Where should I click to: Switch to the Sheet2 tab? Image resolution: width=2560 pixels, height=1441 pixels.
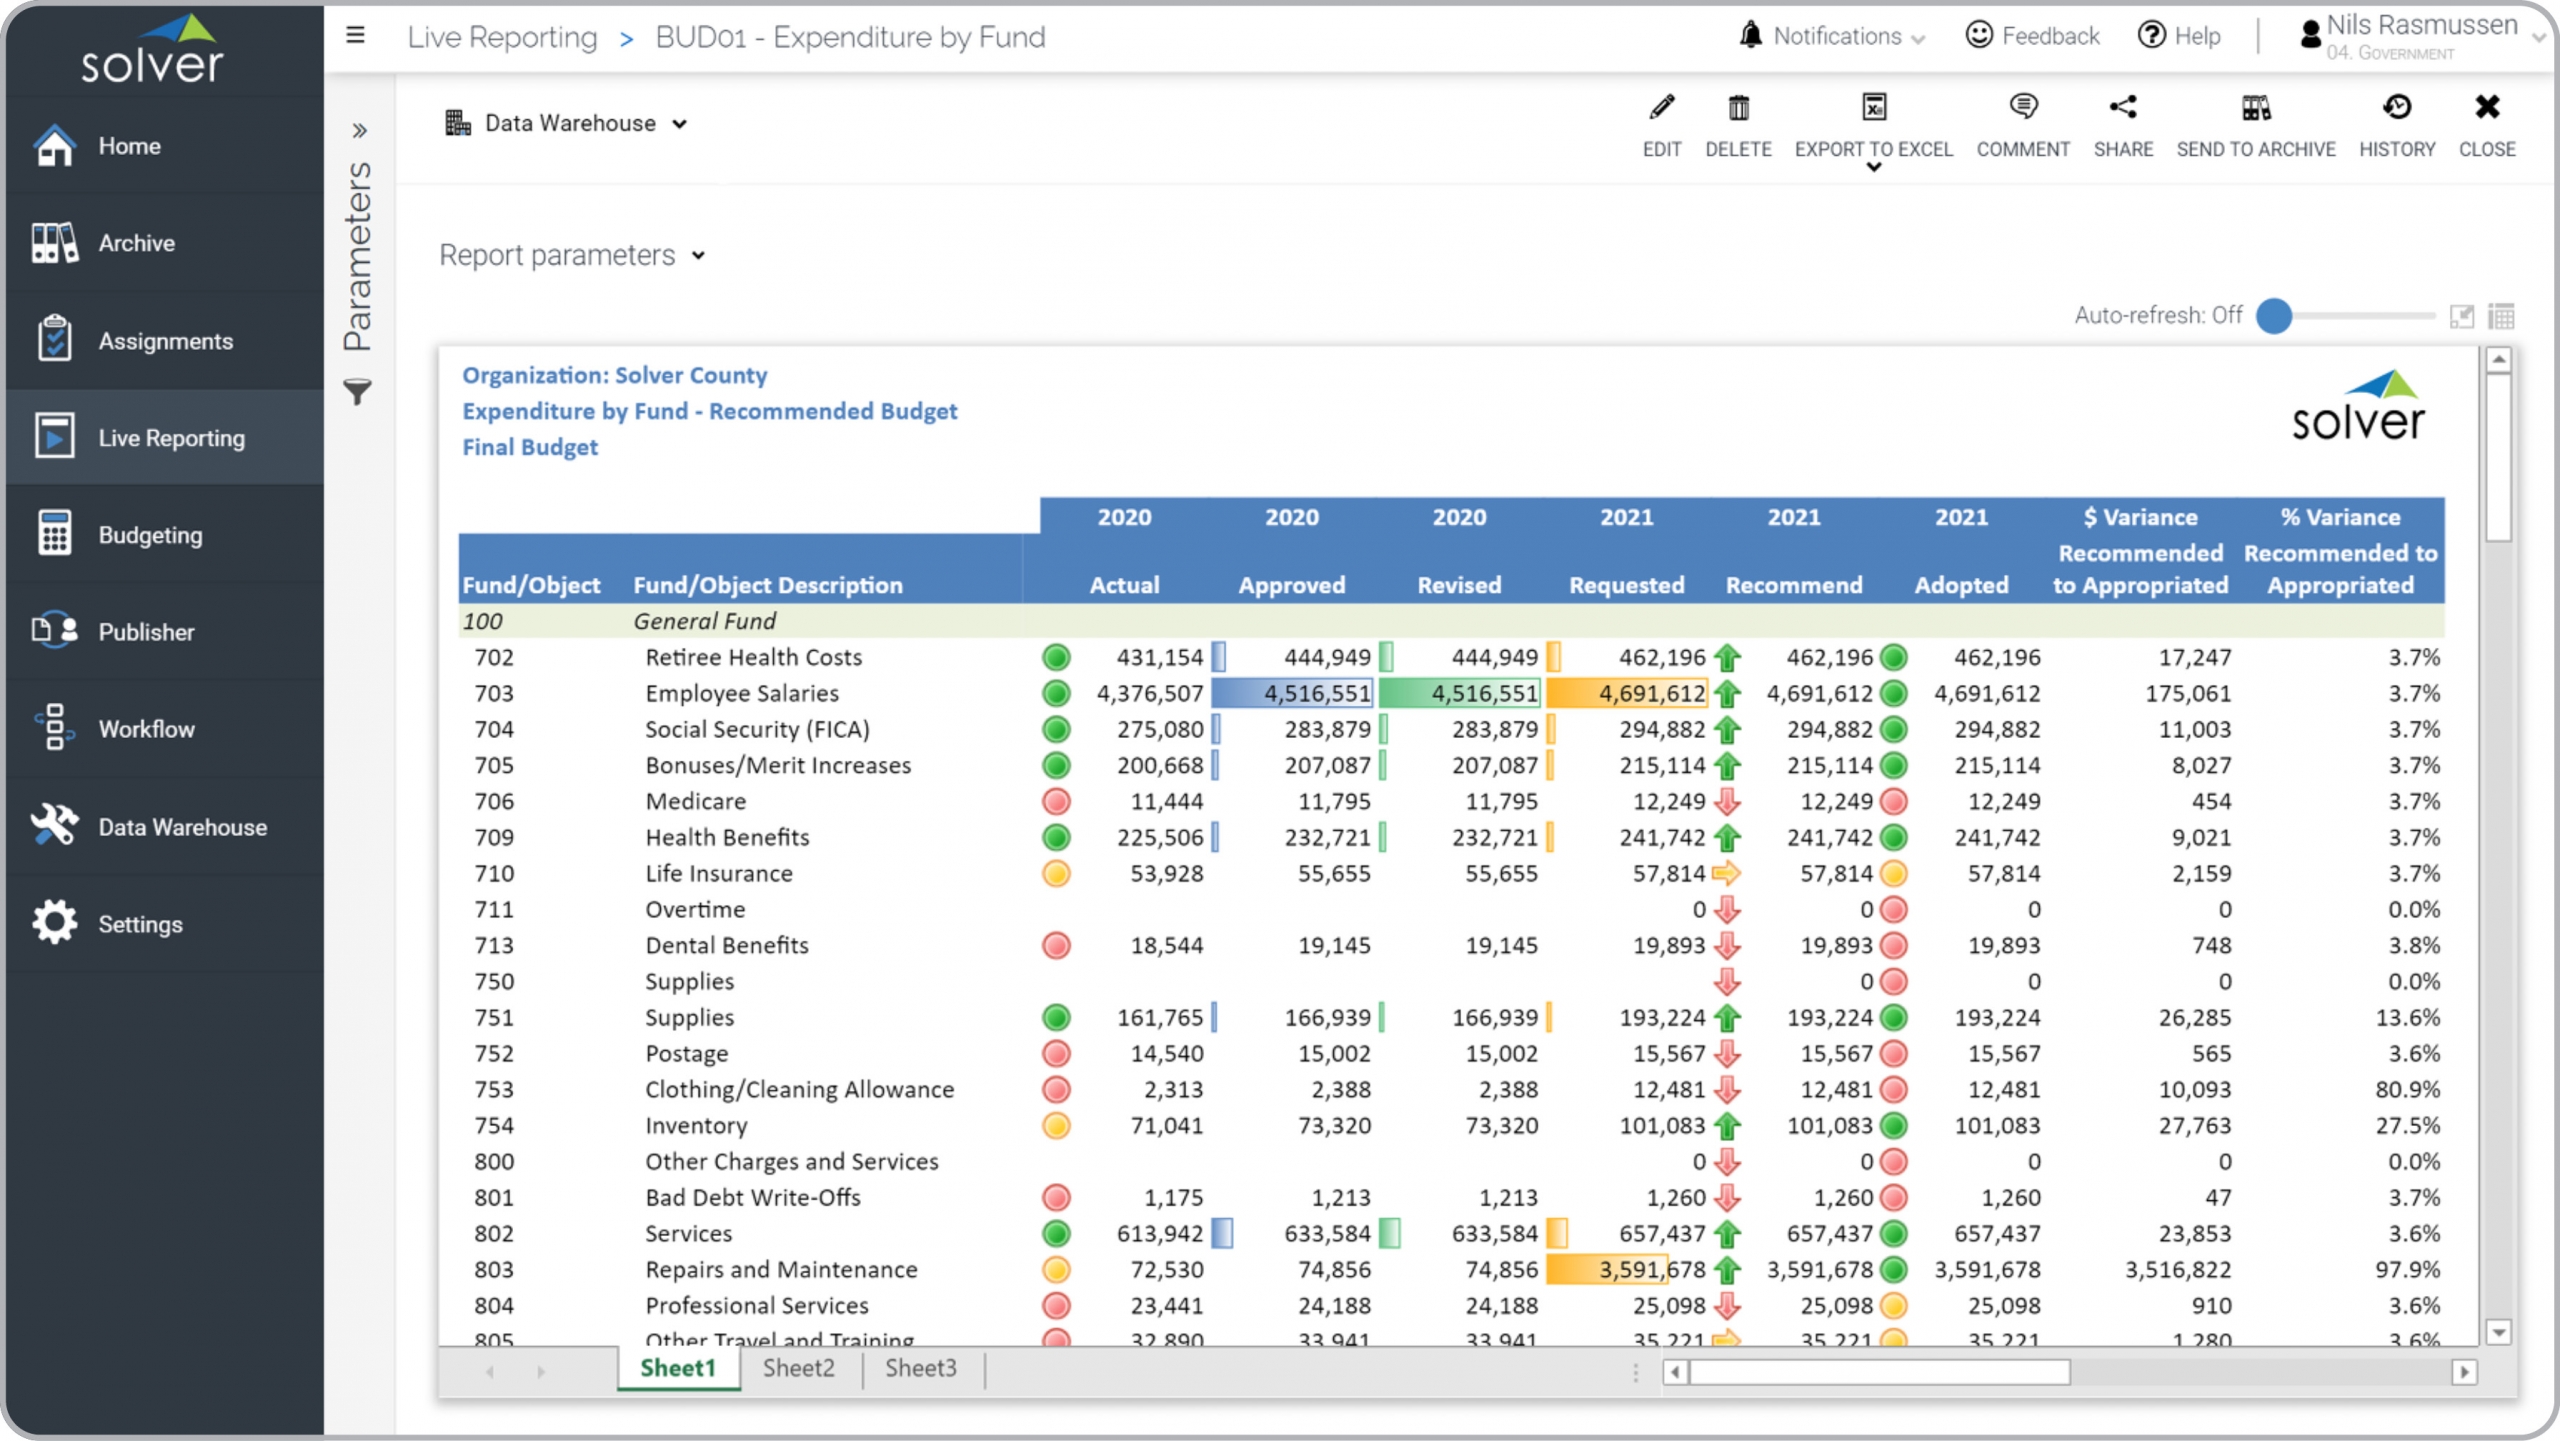[x=798, y=1368]
